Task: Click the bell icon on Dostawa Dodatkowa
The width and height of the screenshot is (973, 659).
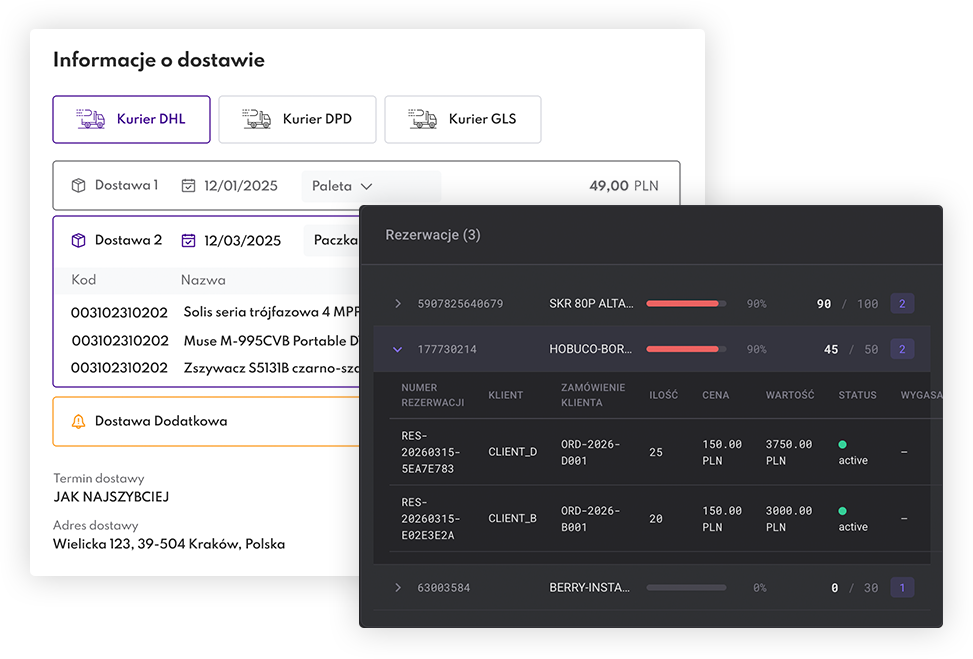Action: tap(78, 422)
